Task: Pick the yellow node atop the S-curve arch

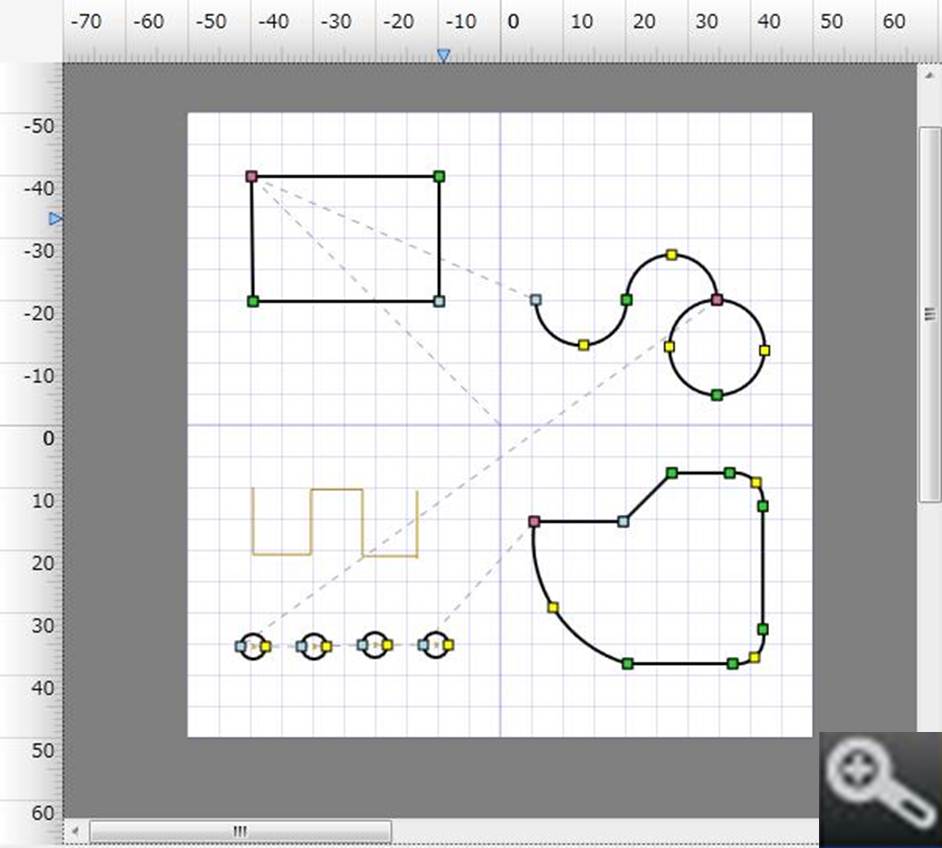Action: tap(672, 255)
